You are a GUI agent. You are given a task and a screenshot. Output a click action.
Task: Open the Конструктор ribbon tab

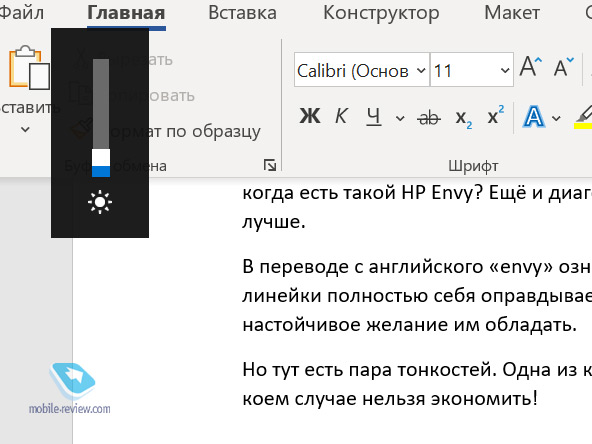[x=381, y=12]
